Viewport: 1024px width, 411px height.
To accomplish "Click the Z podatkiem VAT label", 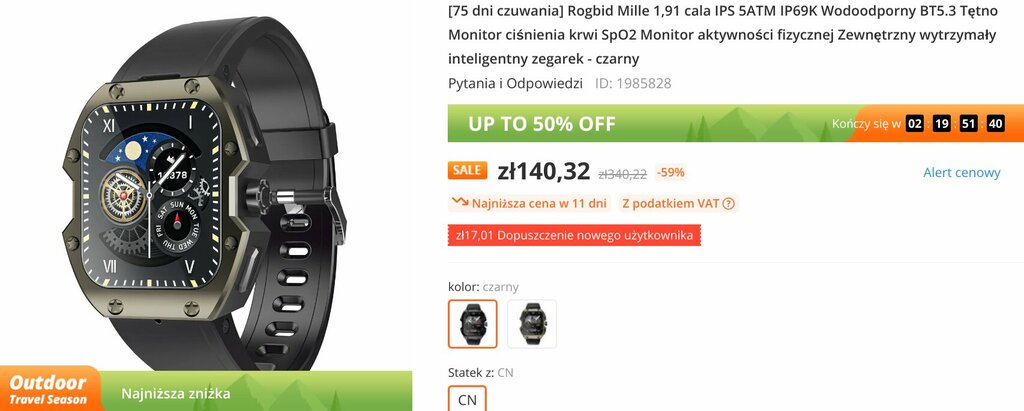I will pyautogui.click(x=677, y=203).
